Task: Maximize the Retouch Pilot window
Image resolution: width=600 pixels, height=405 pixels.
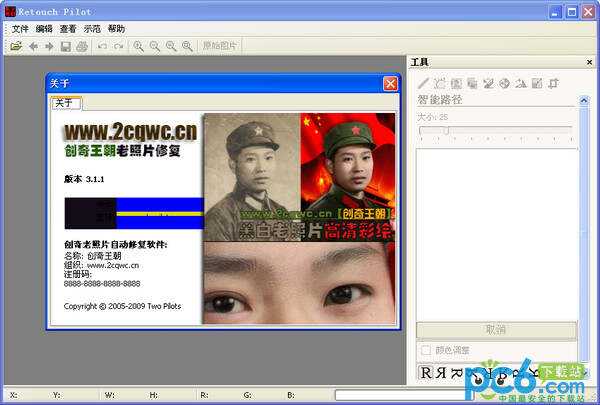Action: coord(572,12)
